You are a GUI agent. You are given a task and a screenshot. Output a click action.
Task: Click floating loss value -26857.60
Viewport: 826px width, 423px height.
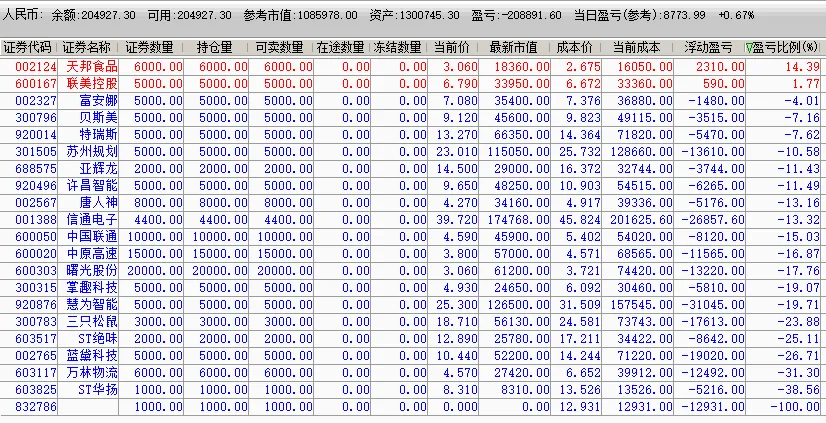pos(713,219)
